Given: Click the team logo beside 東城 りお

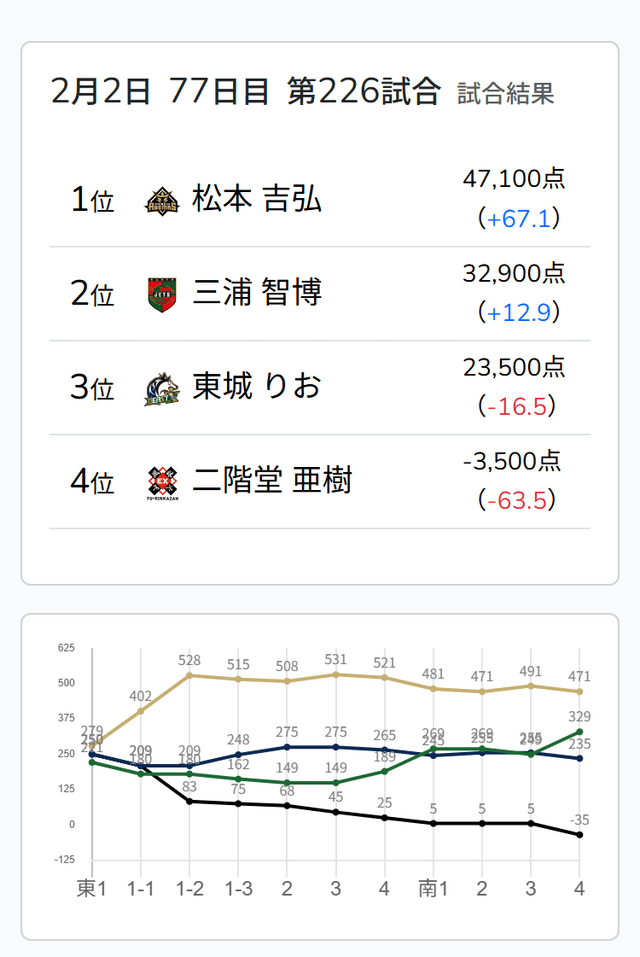Looking at the screenshot, I should [x=160, y=388].
